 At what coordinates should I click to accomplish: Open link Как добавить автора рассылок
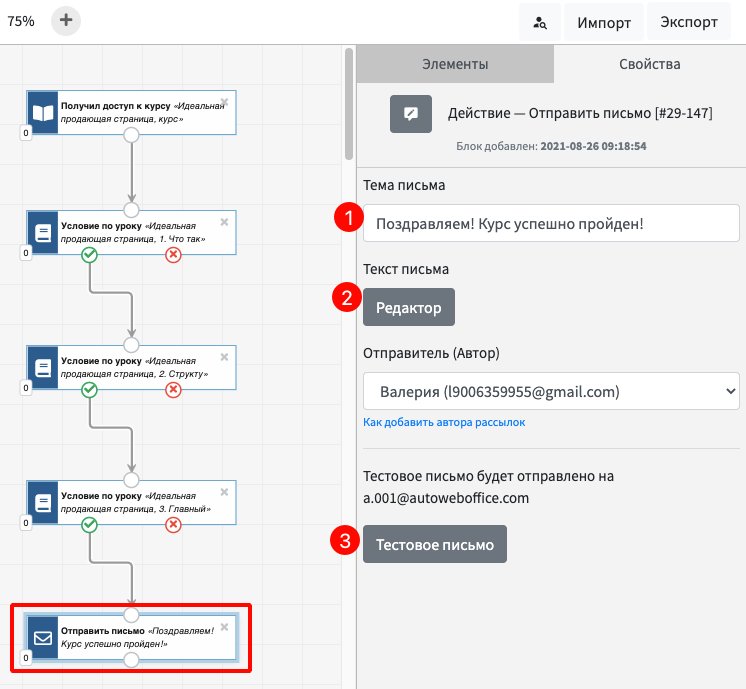point(444,422)
